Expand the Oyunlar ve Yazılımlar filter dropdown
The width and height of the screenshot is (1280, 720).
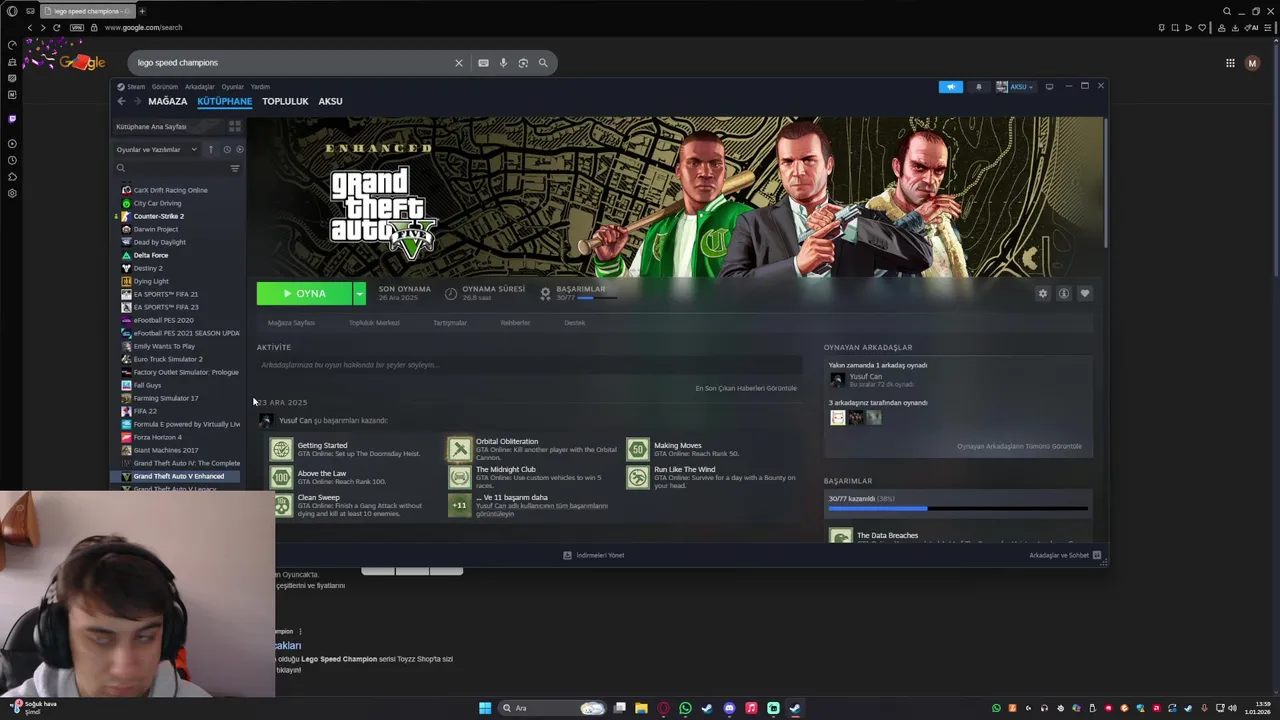point(157,150)
